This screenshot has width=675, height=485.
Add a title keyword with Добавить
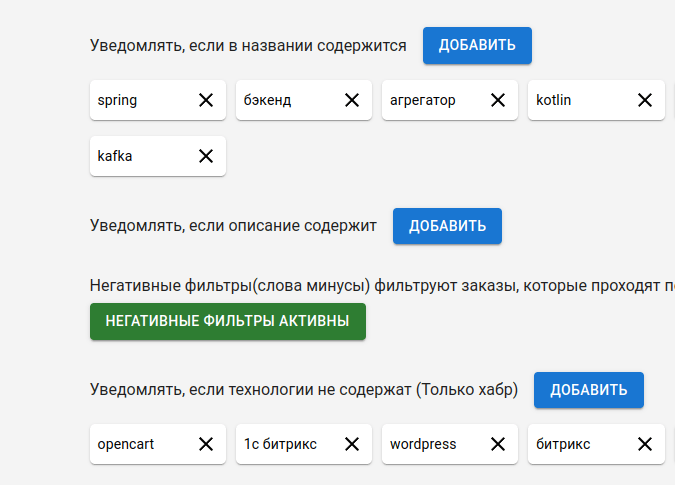[477, 45]
